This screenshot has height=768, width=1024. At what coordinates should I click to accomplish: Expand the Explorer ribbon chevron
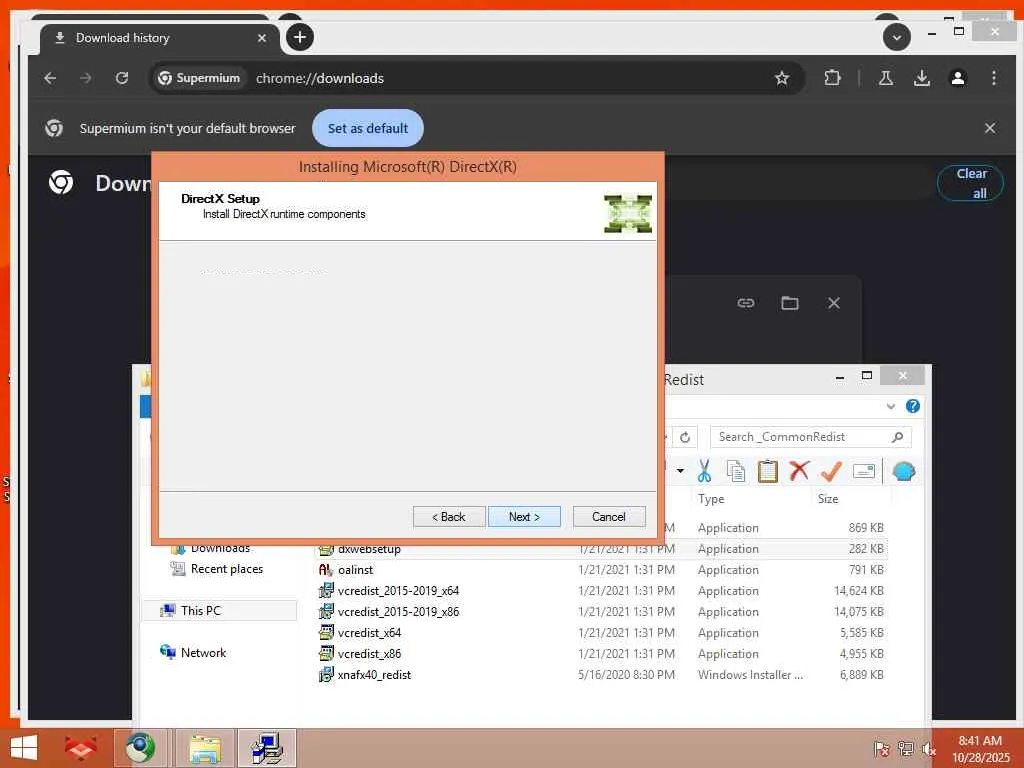890,406
